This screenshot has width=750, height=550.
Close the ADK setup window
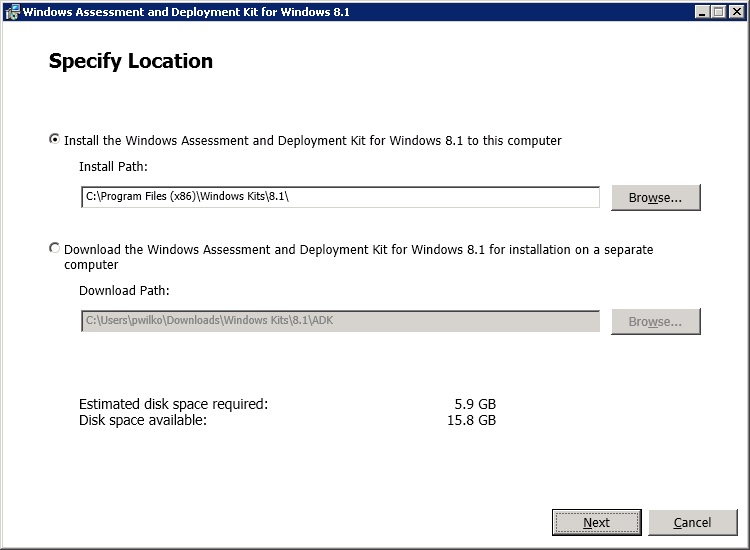735,12
